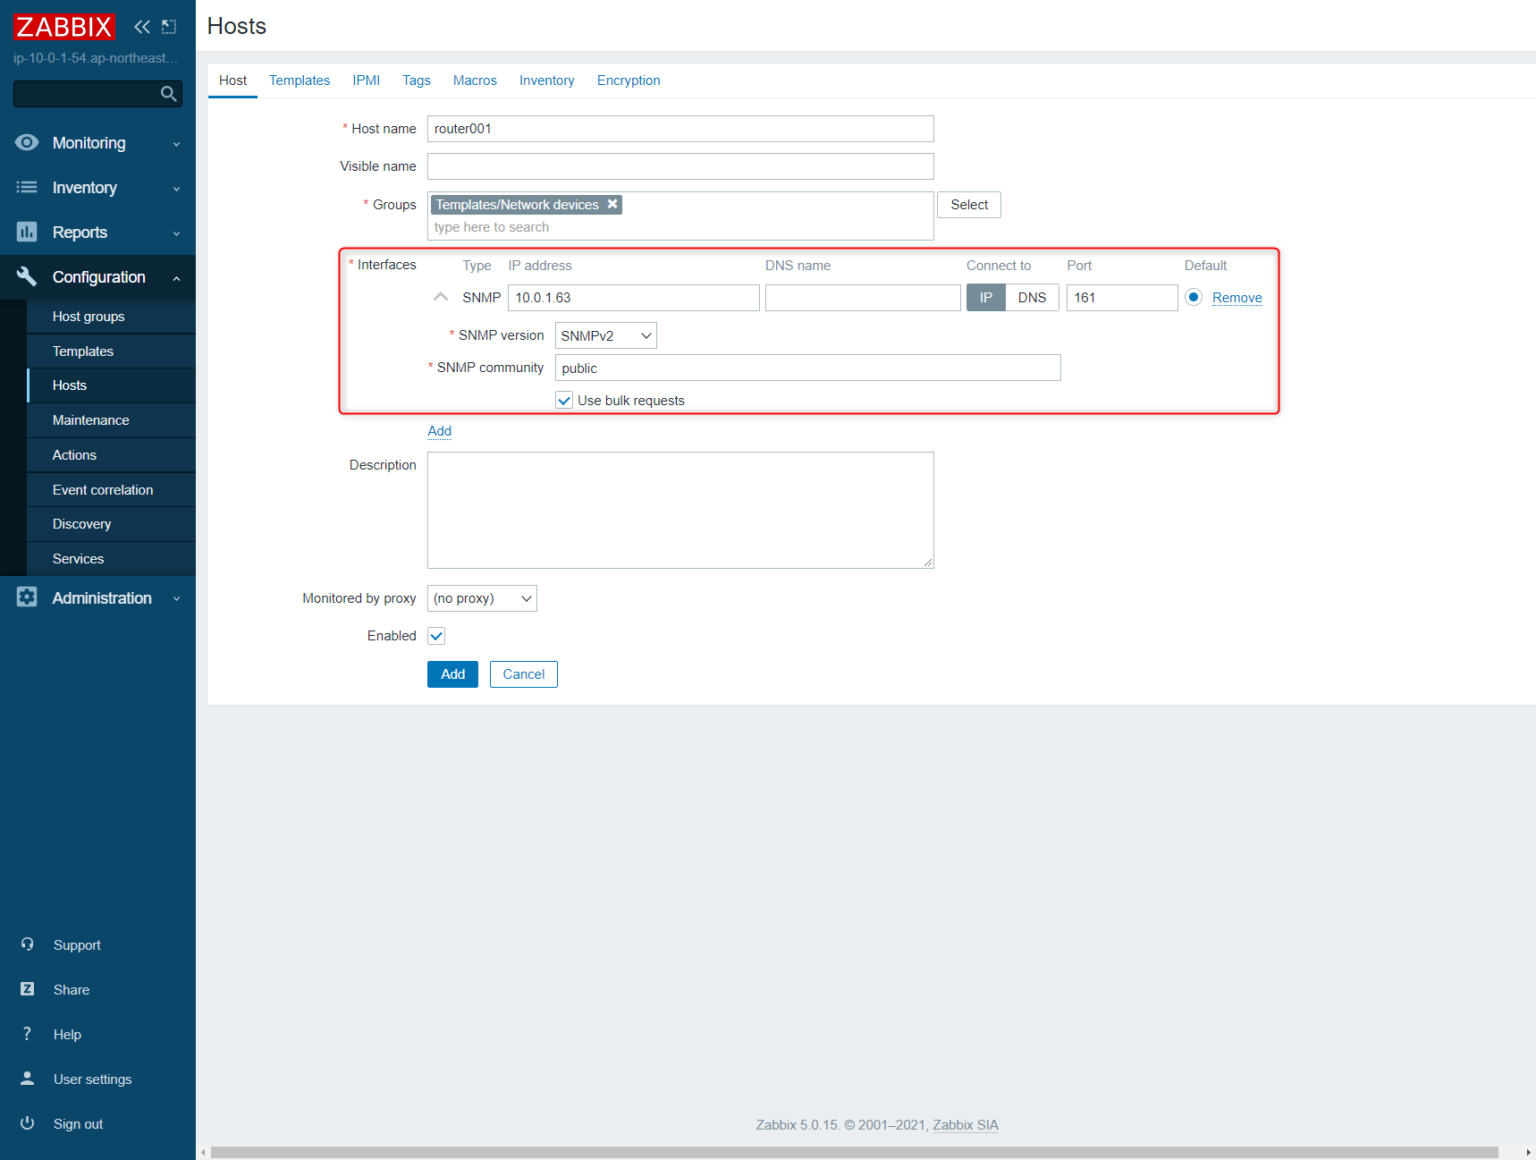1536x1160 pixels.
Task: Disable the Enabled checkbox
Action: pyautogui.click(x=436, y=635)
